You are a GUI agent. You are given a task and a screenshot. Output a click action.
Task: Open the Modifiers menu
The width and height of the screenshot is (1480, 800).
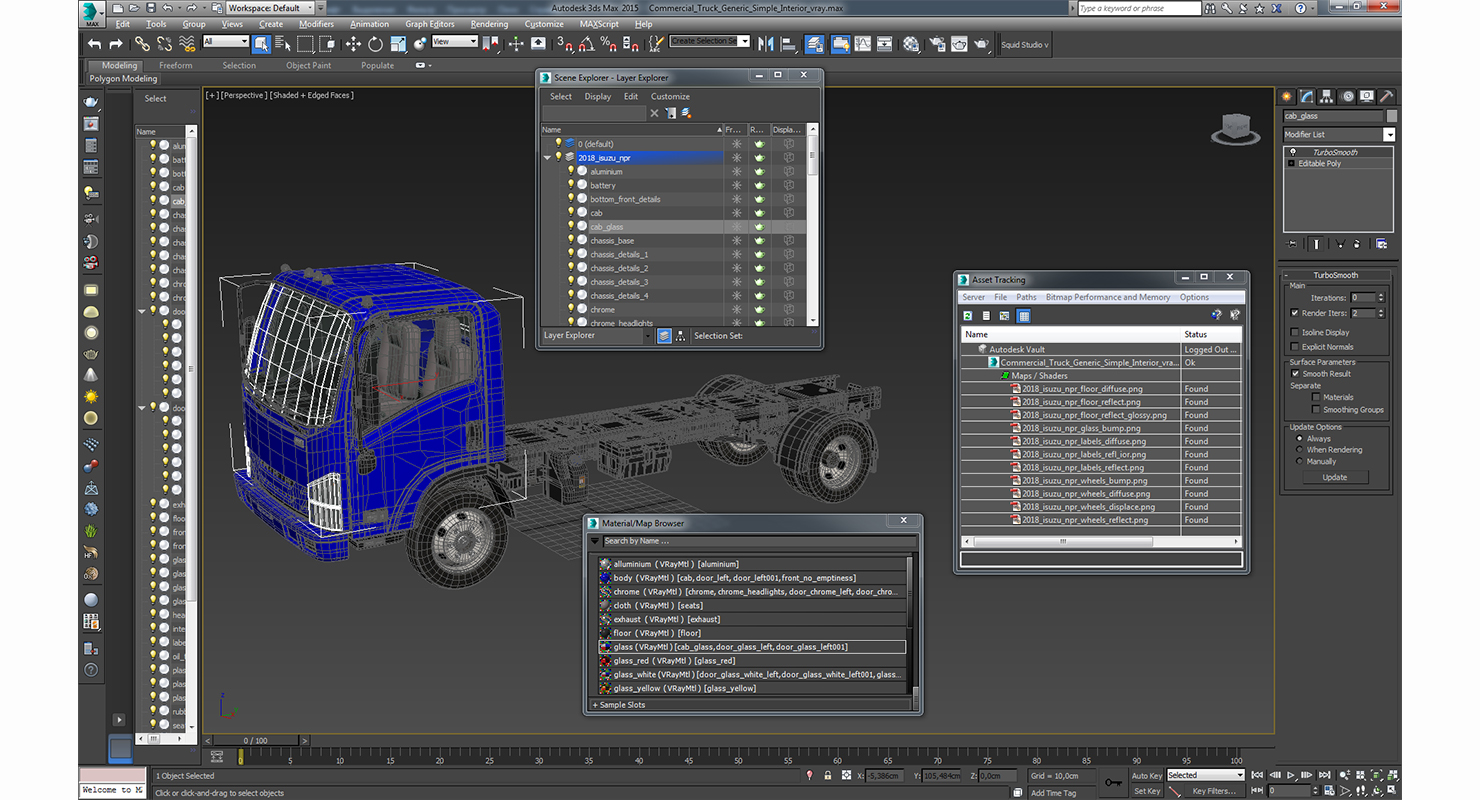316,24
